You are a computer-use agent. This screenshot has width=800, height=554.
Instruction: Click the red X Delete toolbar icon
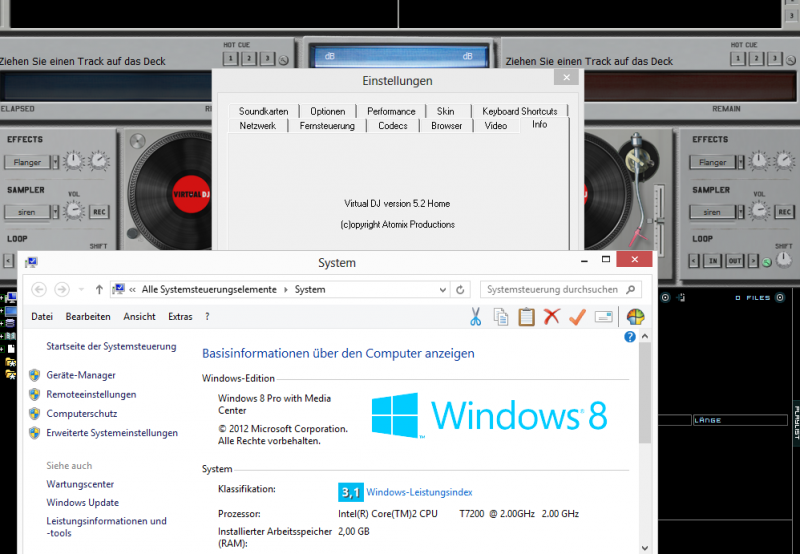pos(552,317)
